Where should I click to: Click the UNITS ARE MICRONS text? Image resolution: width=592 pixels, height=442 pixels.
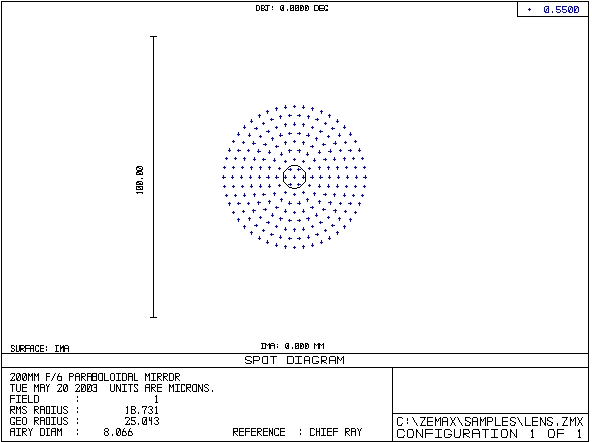[x=162, y=388]
